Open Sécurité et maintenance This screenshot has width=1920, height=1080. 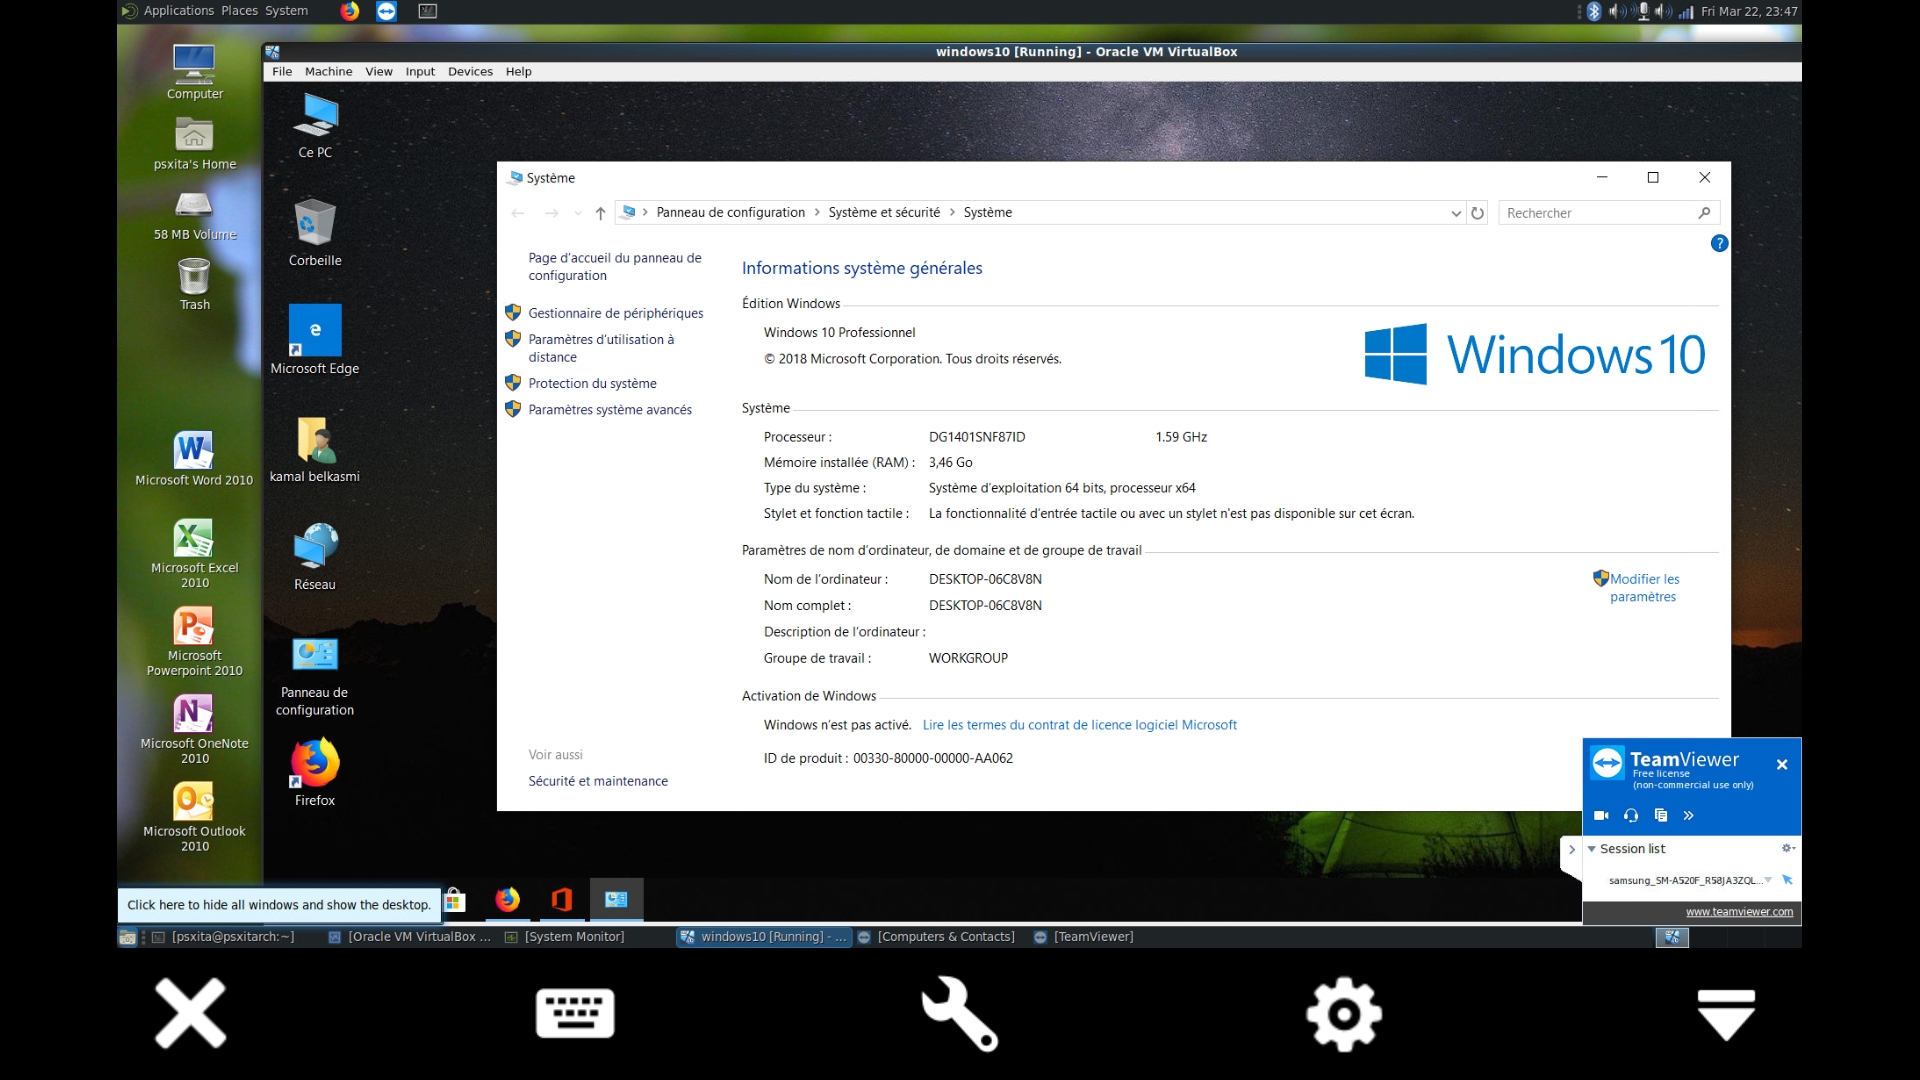pos(598,781)
